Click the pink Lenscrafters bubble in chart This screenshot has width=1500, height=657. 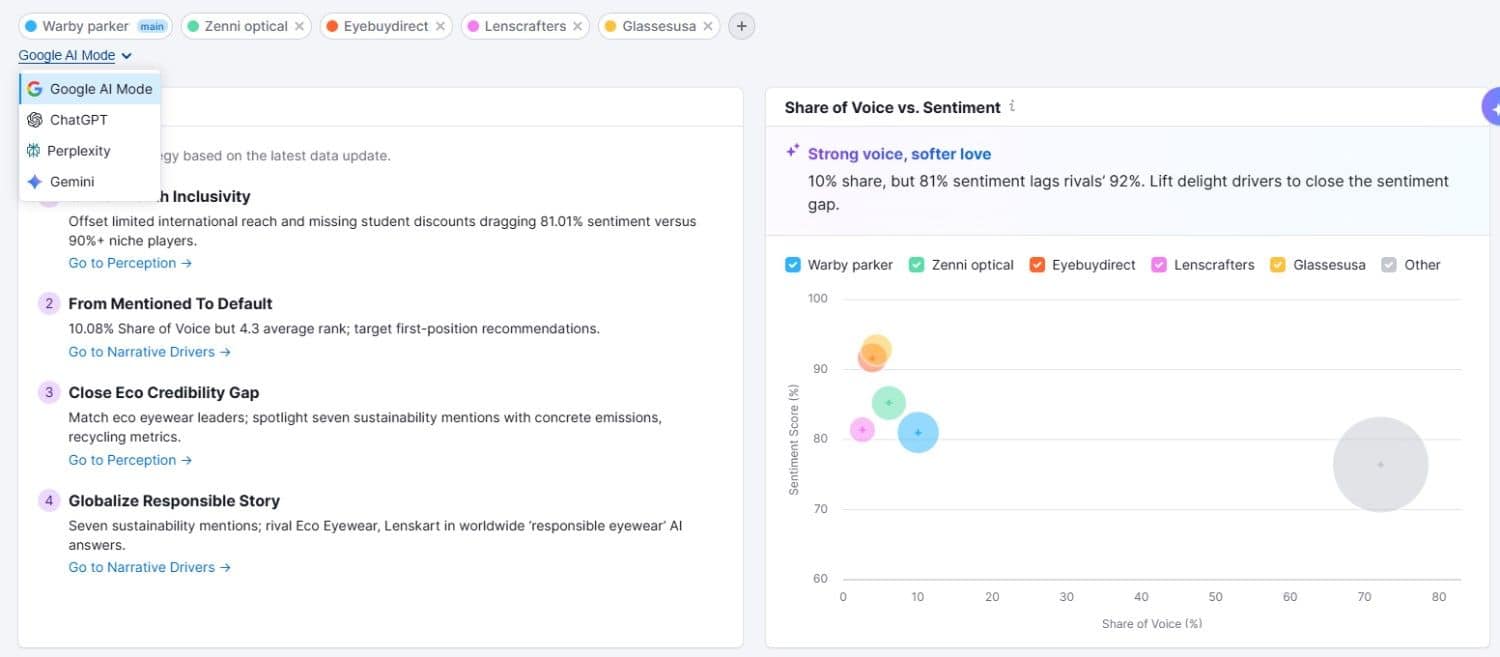[862, 430]
